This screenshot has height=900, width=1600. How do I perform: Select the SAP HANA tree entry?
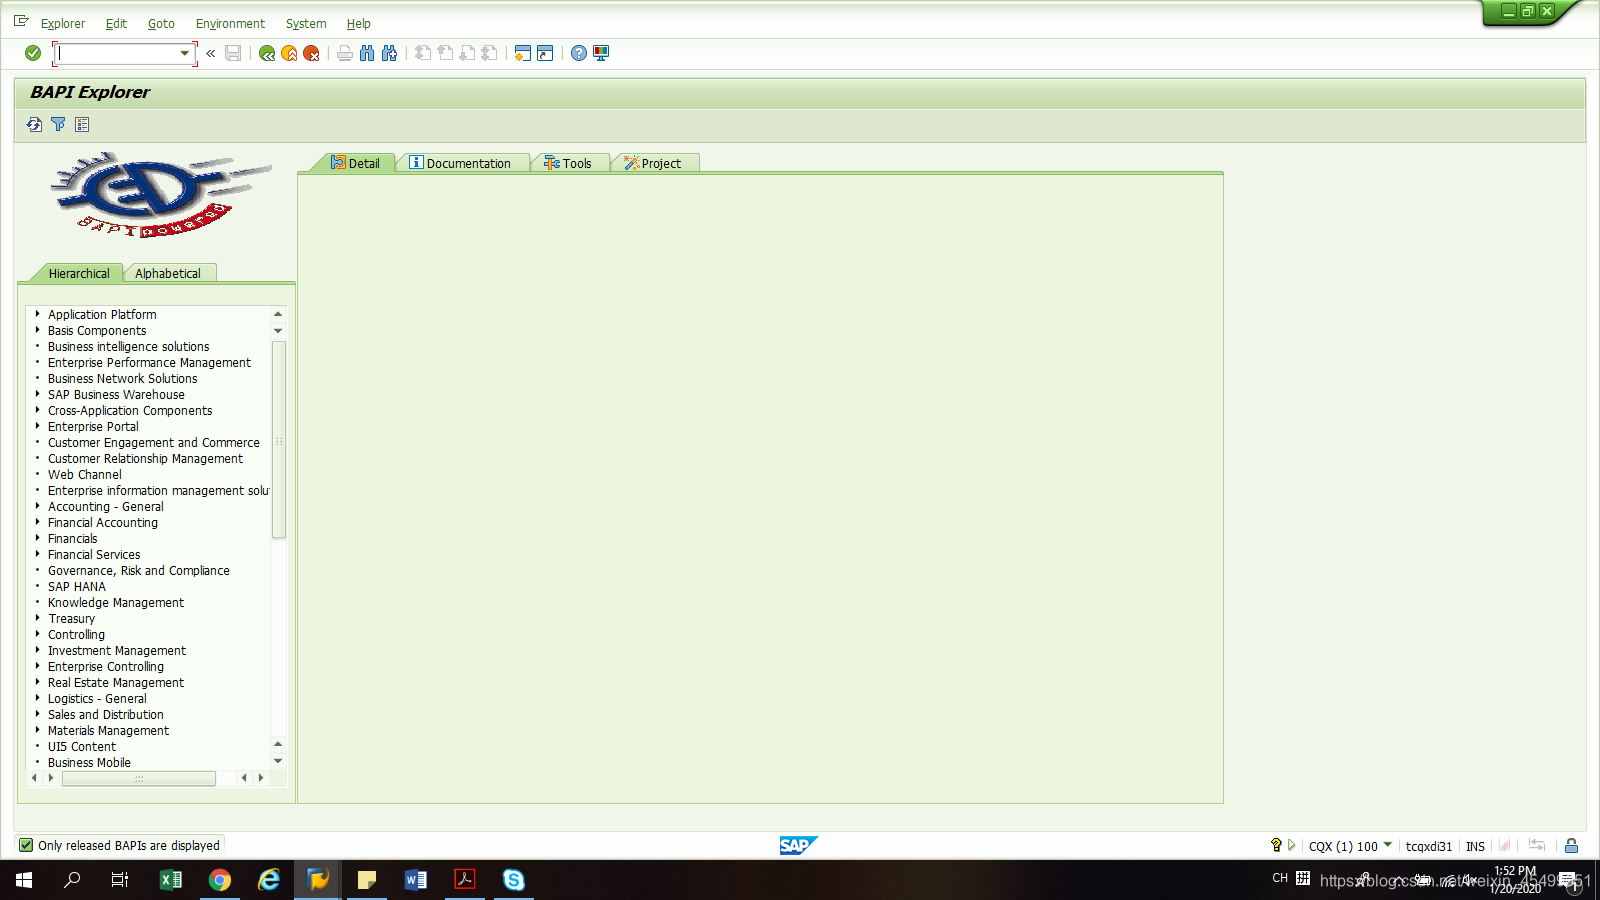point(77,586)
